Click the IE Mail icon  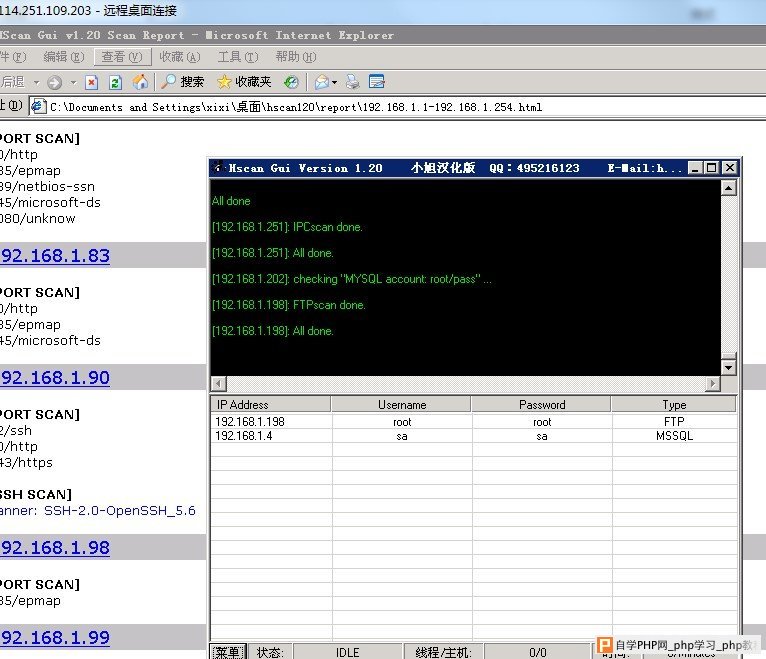(x=322, y=82)
